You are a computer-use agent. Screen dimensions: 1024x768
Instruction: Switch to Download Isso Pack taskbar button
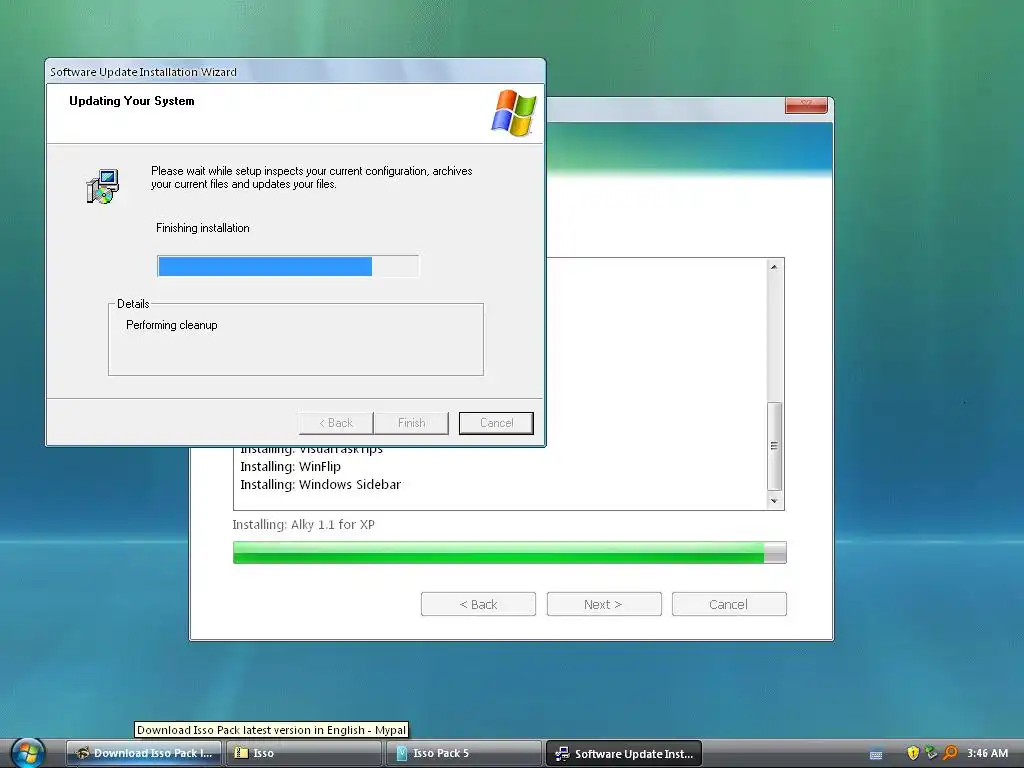(x=144, y=753)
